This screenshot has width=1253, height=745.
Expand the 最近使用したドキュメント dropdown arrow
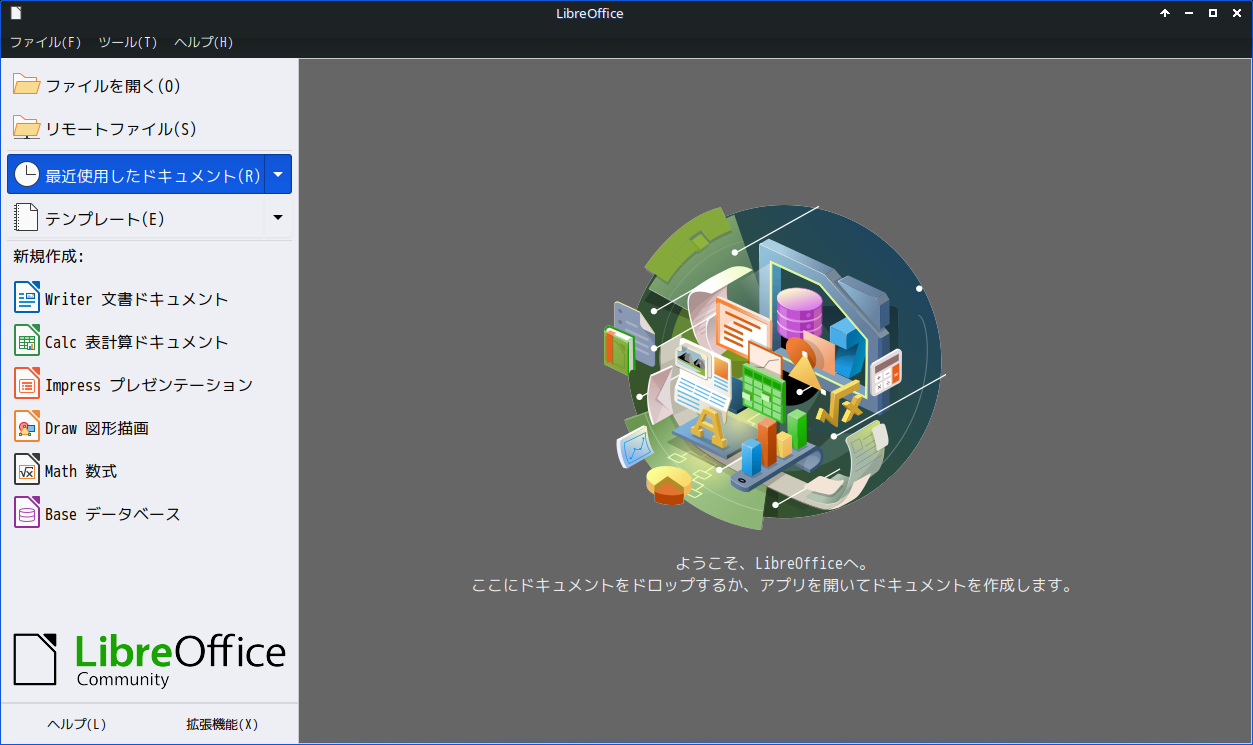pos(278,174)
